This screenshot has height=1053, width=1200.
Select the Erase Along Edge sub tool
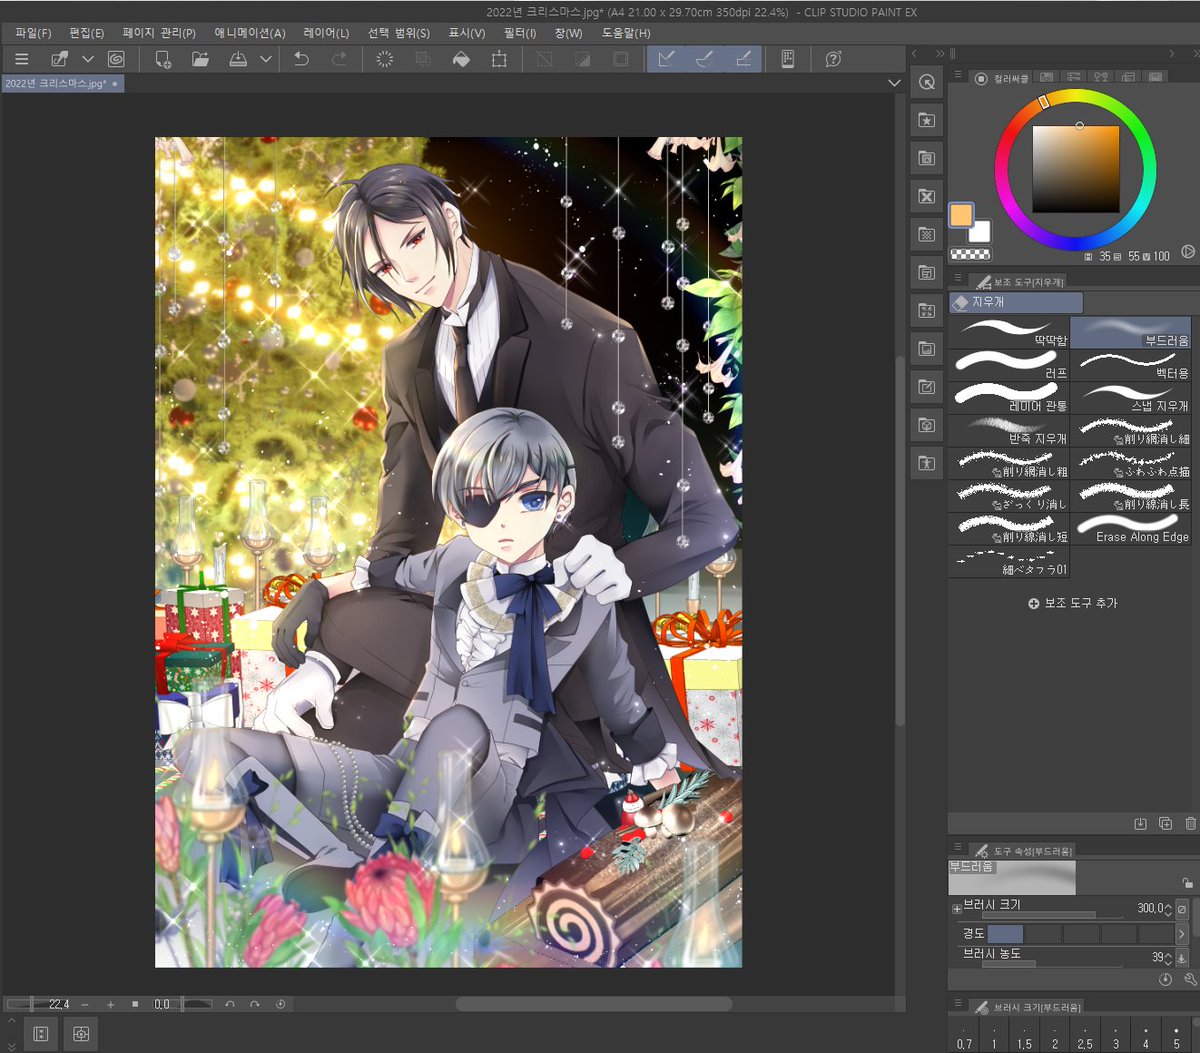click(x=1131, y=529)
